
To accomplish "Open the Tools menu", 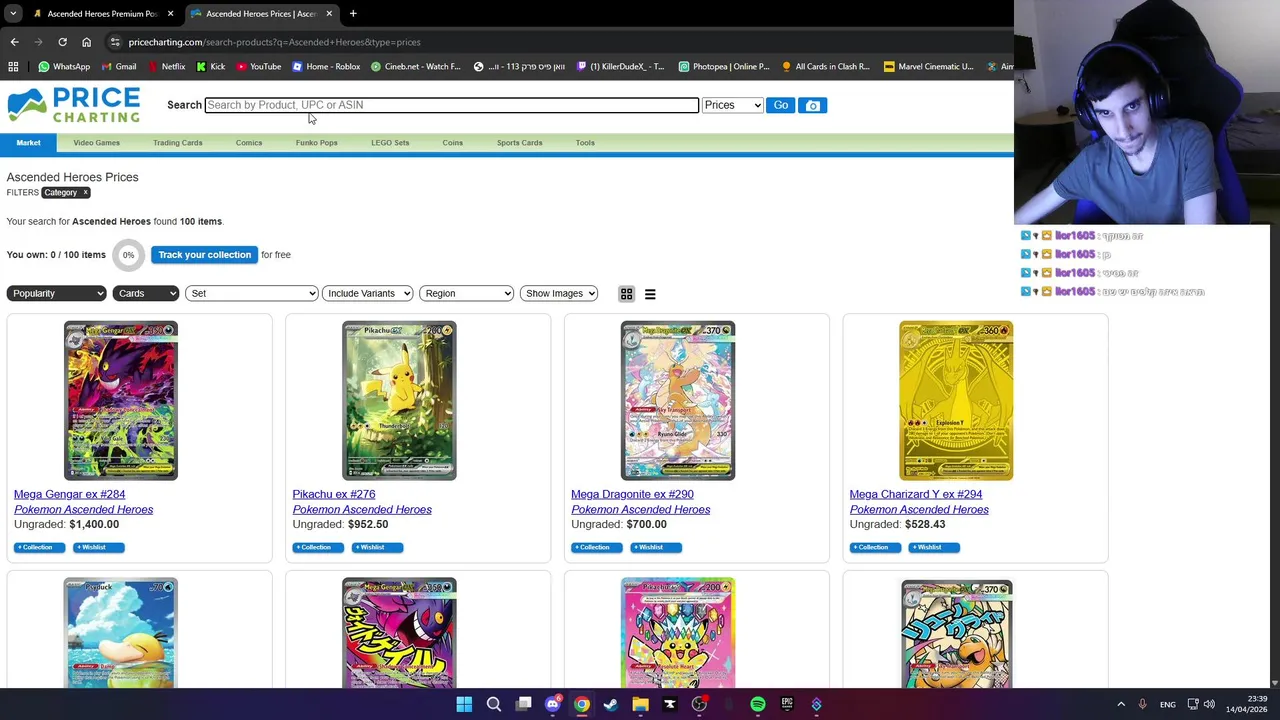I will (x=585, y=143).
